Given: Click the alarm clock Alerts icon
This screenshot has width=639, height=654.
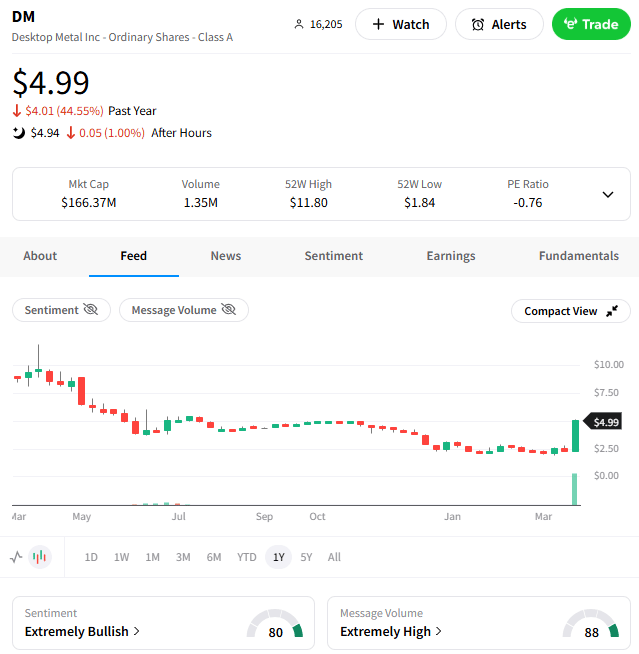Looking at the screenshot, I should pyautogui.click(x=478, y=25).
